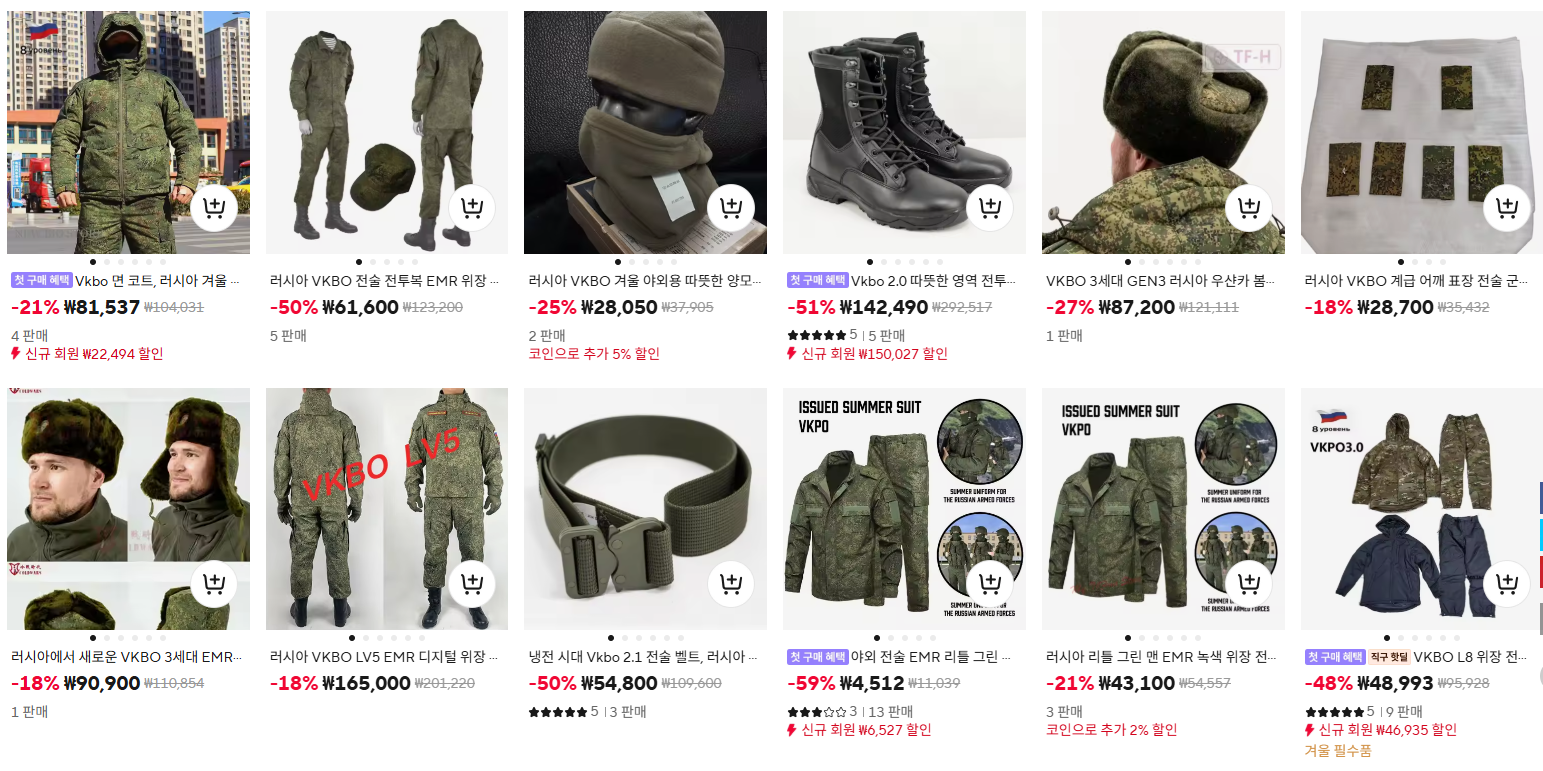
Task: Add olive tactical belt to cart
Action: point(731,584)
